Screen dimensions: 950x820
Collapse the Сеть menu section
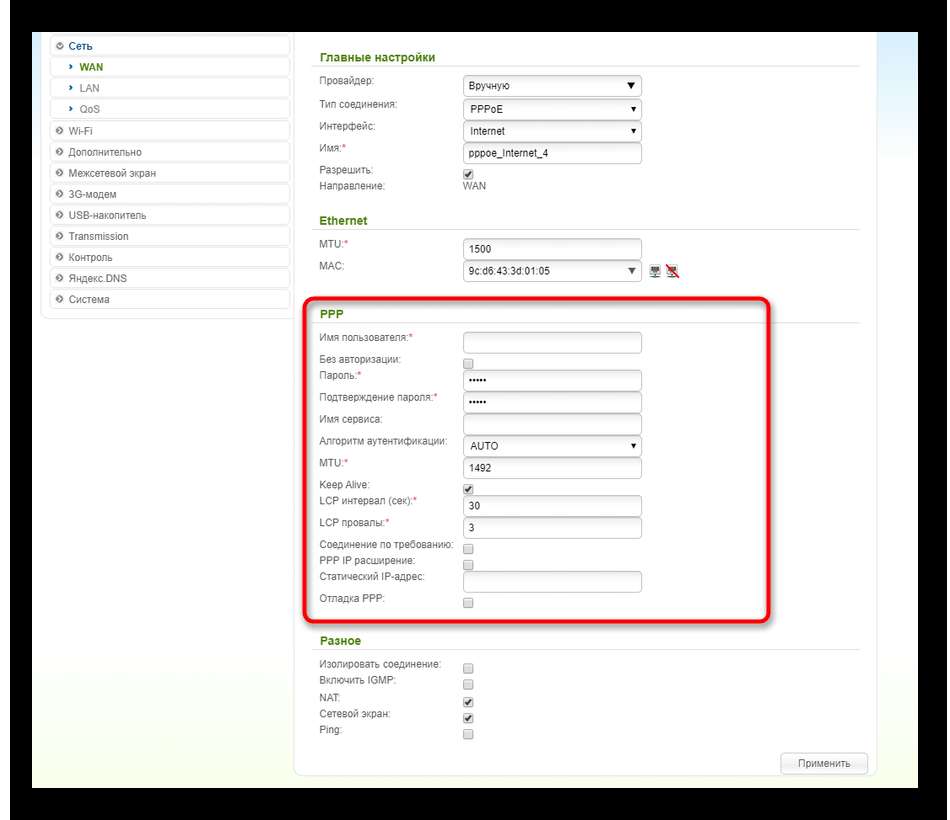click(170, 46)
